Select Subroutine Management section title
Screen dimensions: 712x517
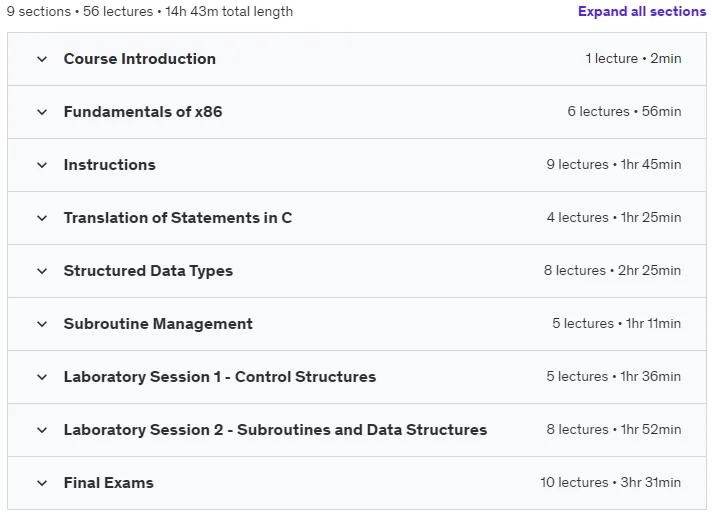(158, 324)
